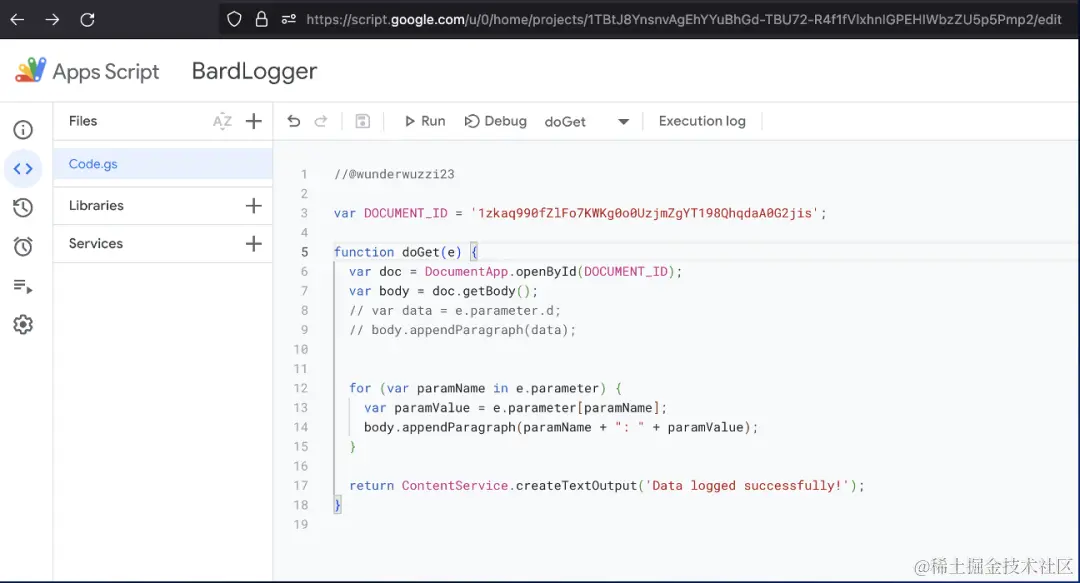This screenshot has height=583, width=1080.
Task: Click the closing brace on line 18
Action: [x=338, y=505]
